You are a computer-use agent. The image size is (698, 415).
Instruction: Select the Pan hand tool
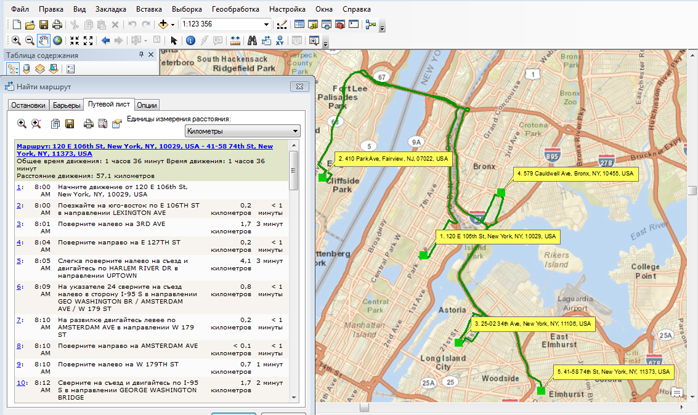[x=44, y=41]
